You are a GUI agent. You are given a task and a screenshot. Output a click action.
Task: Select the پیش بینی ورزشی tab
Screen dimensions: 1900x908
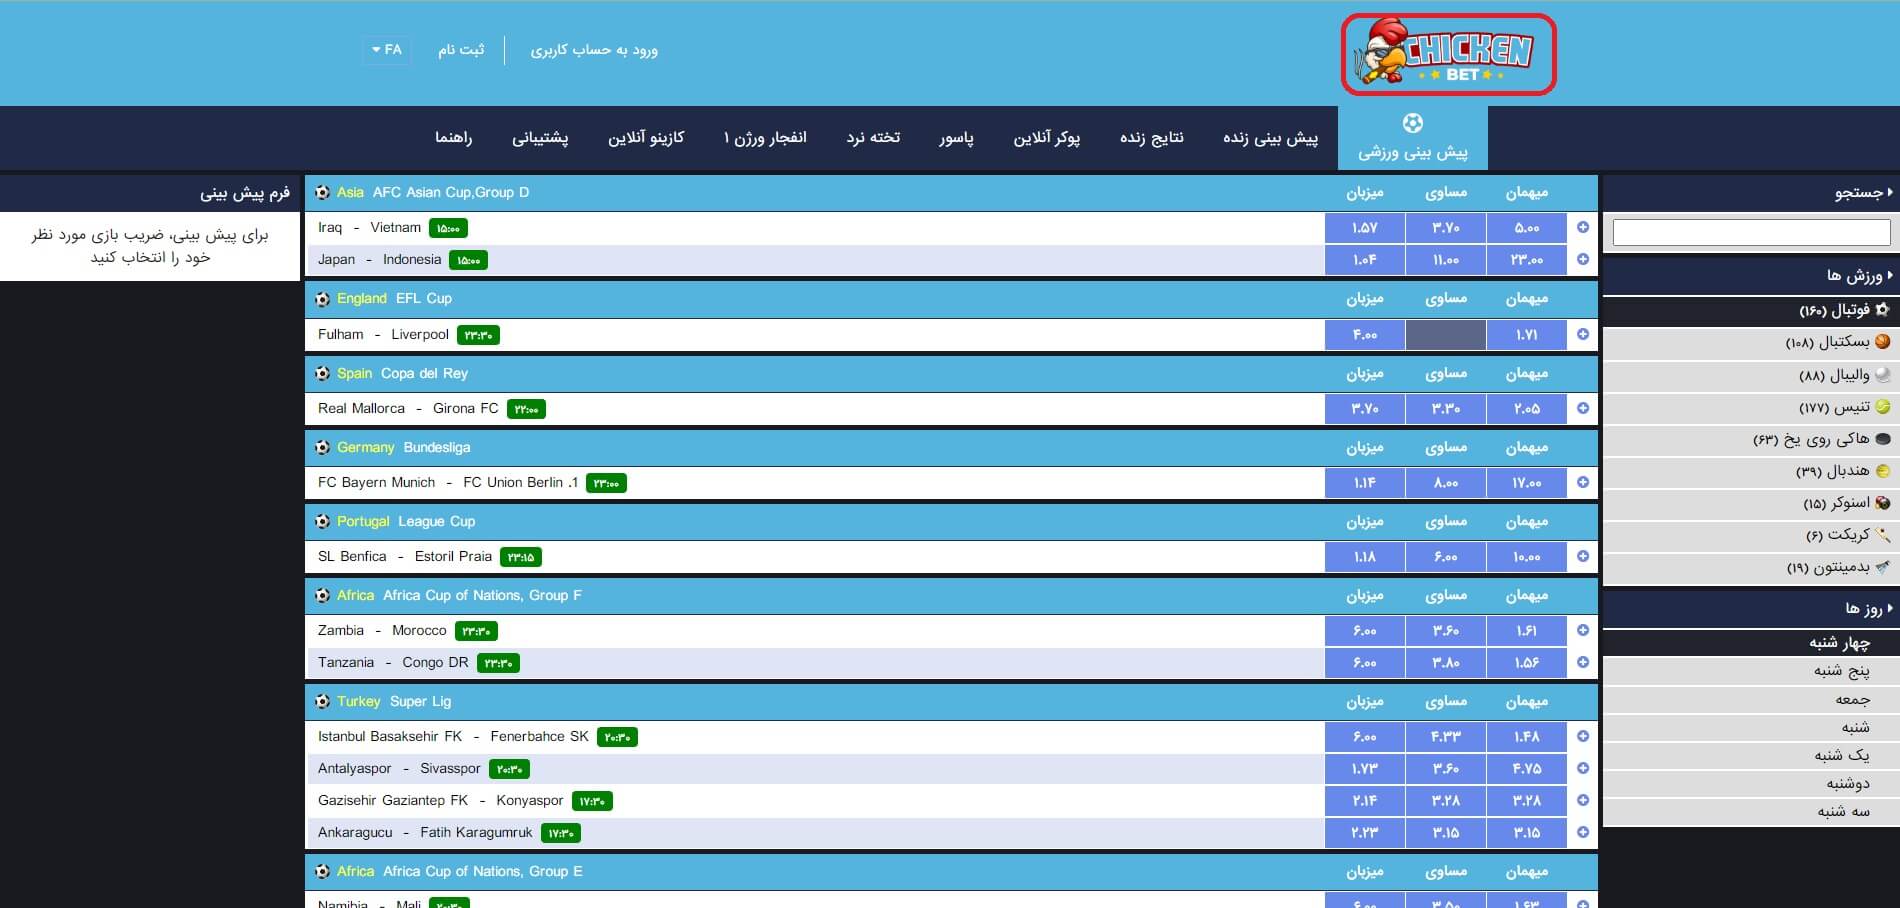click(x=1412, y=138)
